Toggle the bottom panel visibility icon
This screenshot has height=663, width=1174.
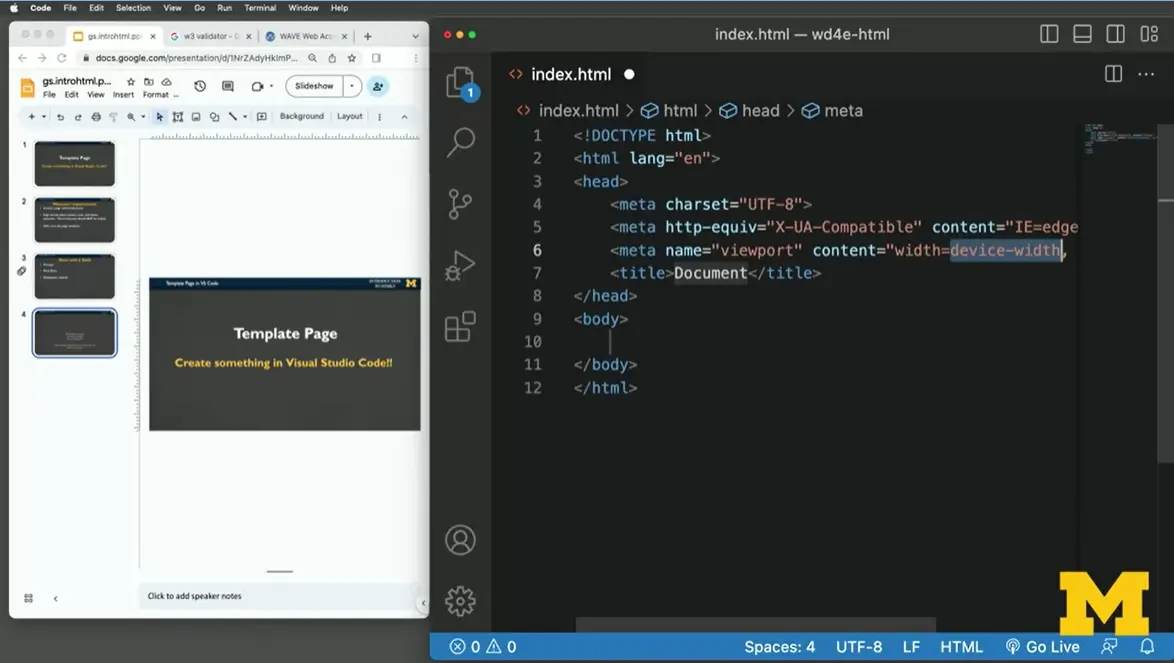coord(1082,33)
